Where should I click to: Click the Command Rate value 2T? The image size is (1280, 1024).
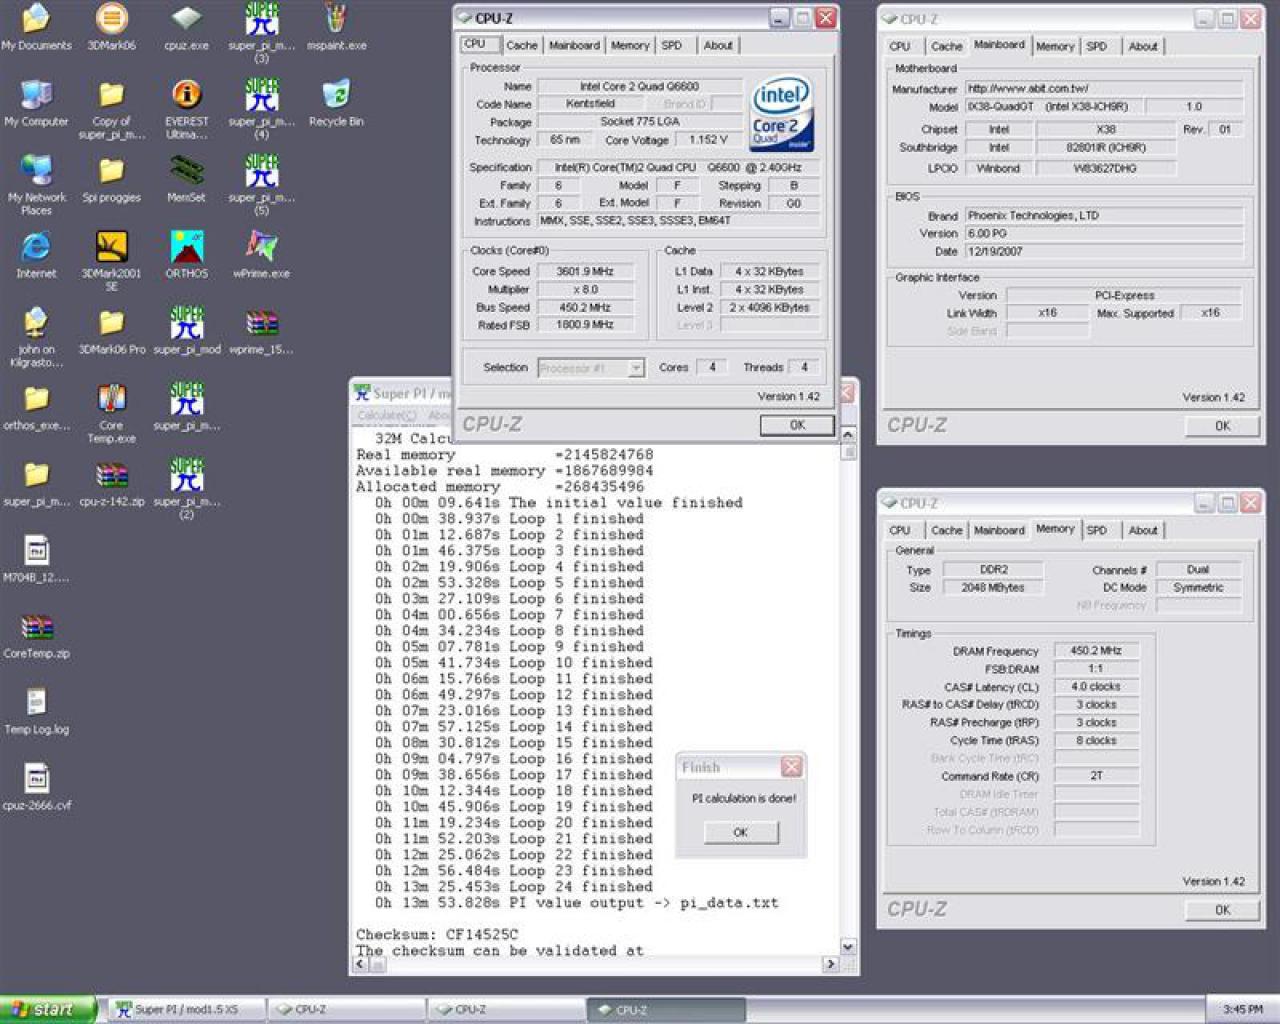tap(1096, 776)
